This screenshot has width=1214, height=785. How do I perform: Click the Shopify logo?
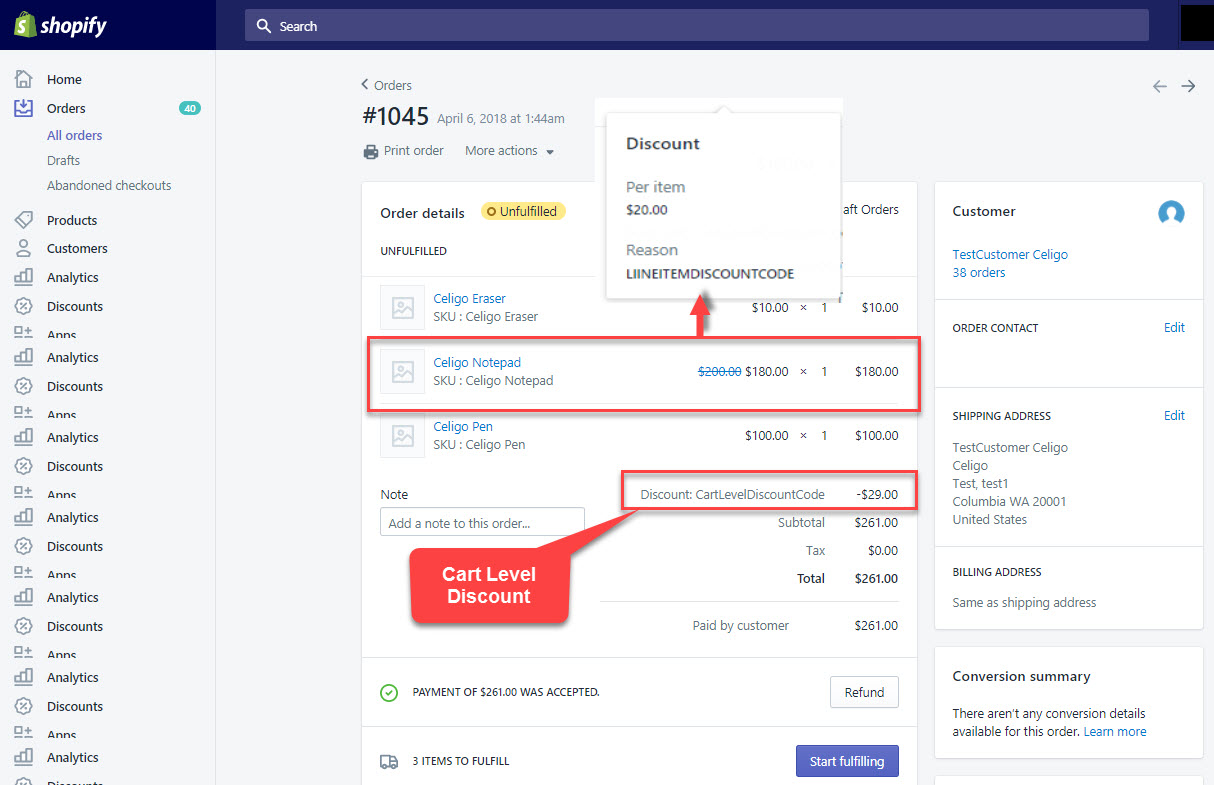coord(61,25)
